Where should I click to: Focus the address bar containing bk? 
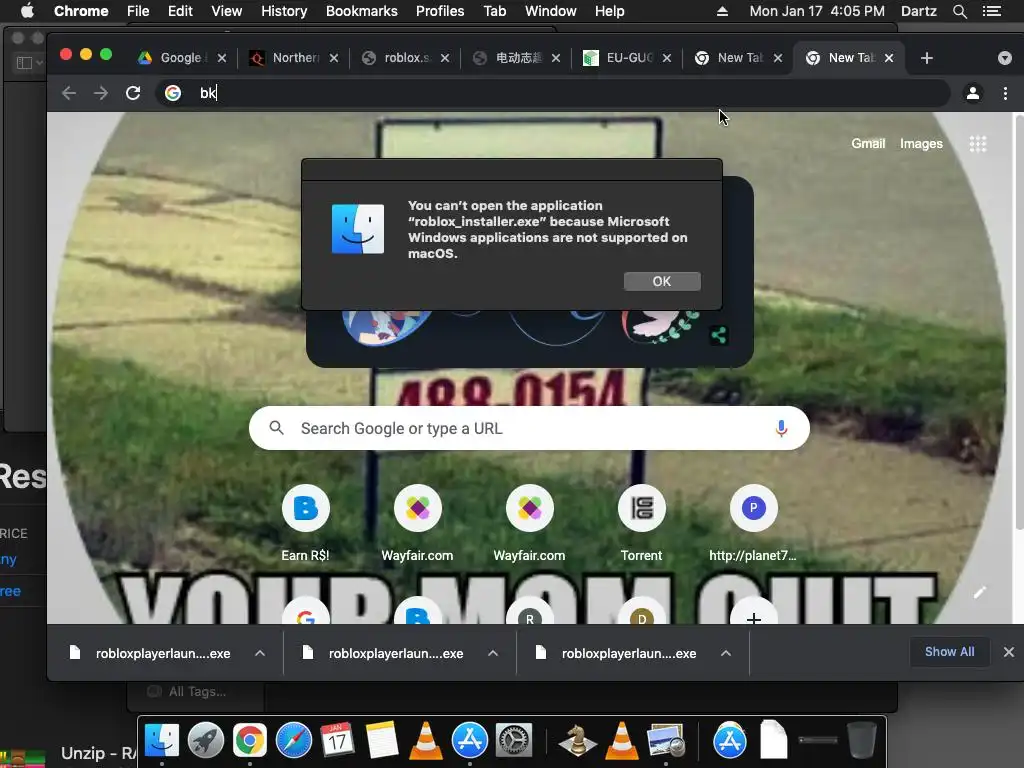(x=552, y=93)
